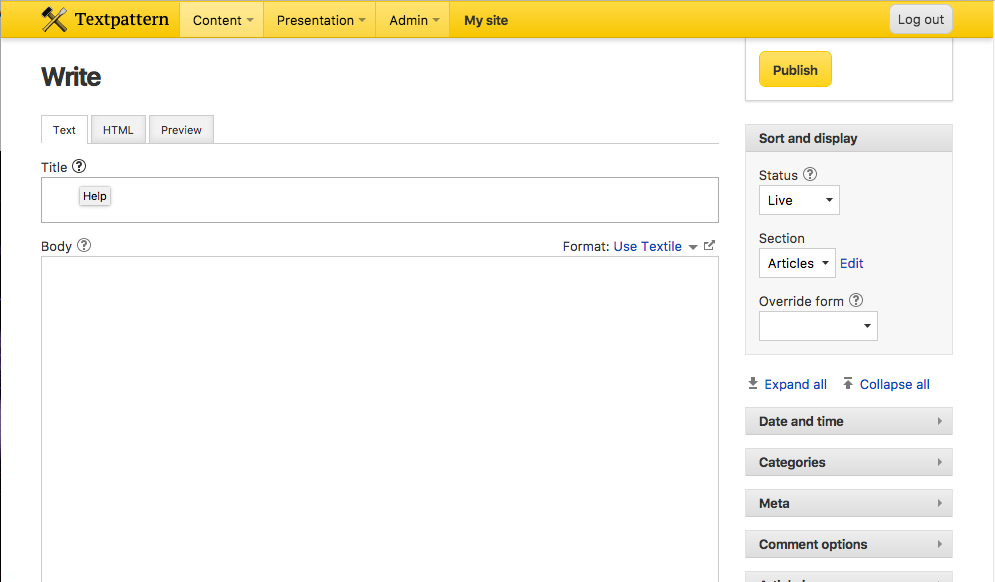Click Edit next to Section
This screenshot has width=995, height=582.
[x=851, y=262]
